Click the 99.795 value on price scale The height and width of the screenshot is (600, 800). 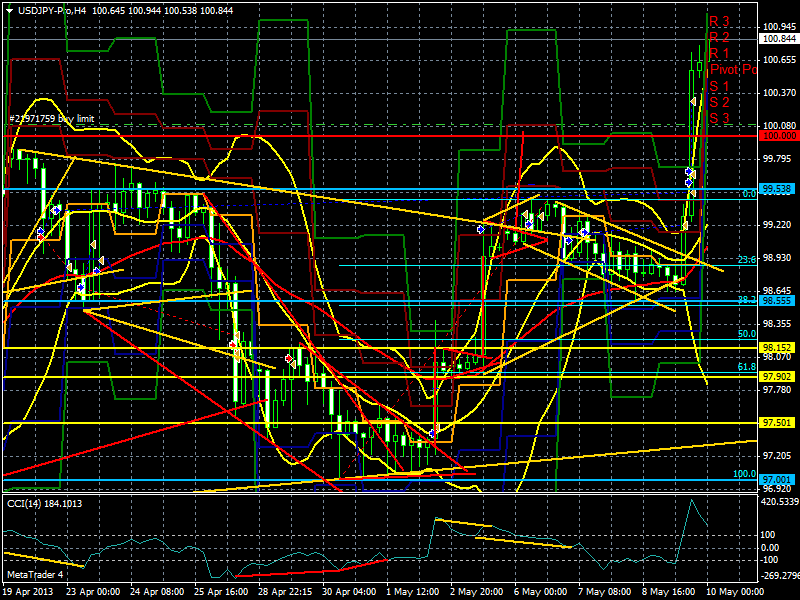pos(777,159)
